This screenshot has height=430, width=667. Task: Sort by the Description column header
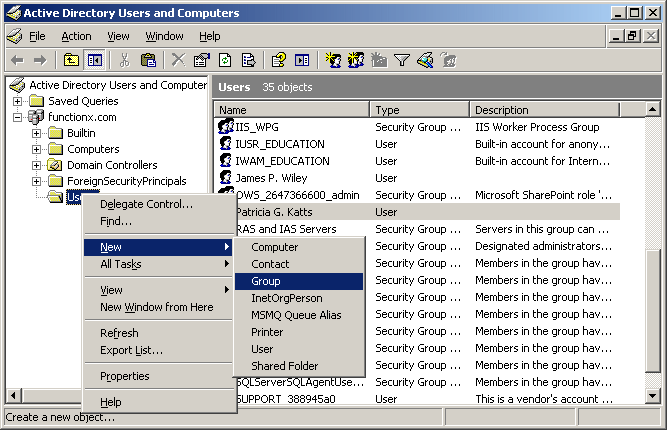tap(545, 110)
